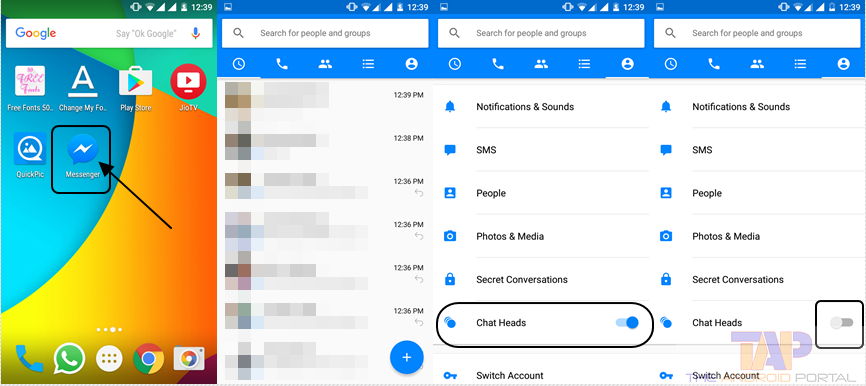Tap the bell icon where Chat Heads is off
The width and height of the screenshot is (866, 386).
(x=666, y=107)
